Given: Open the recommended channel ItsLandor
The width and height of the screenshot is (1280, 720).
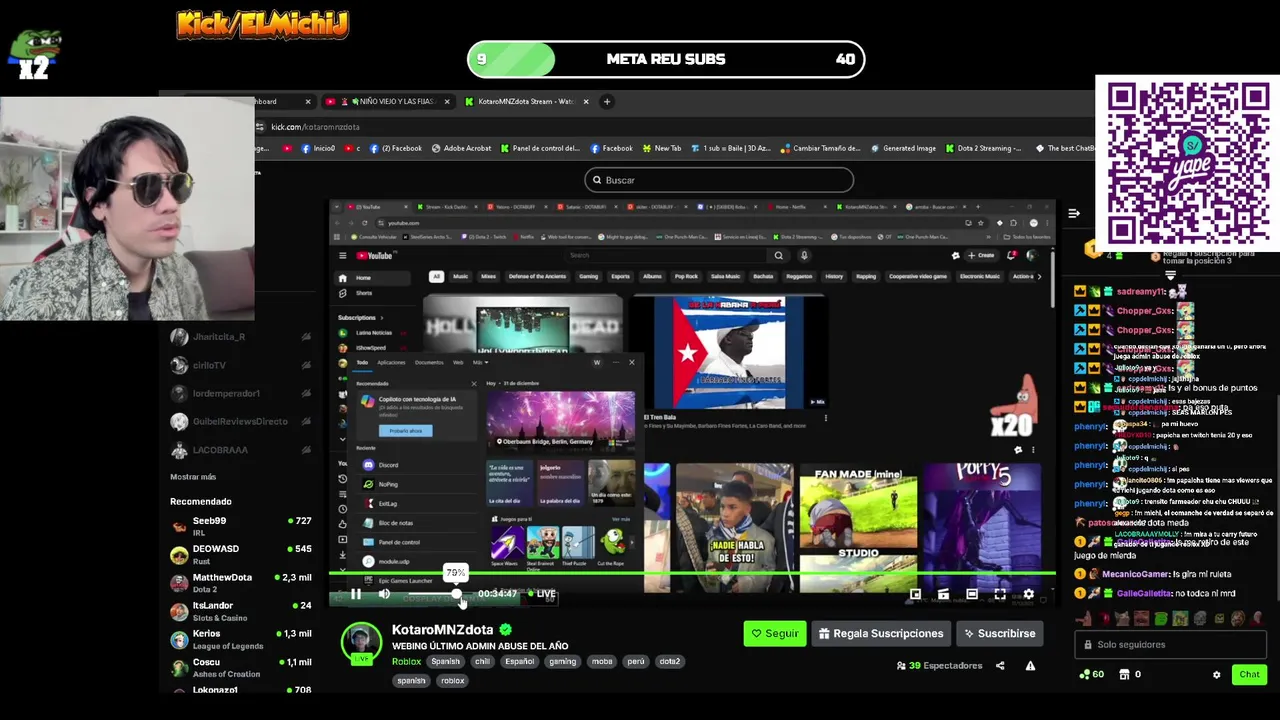Looking at the screenshot, I should pos(241,610).
